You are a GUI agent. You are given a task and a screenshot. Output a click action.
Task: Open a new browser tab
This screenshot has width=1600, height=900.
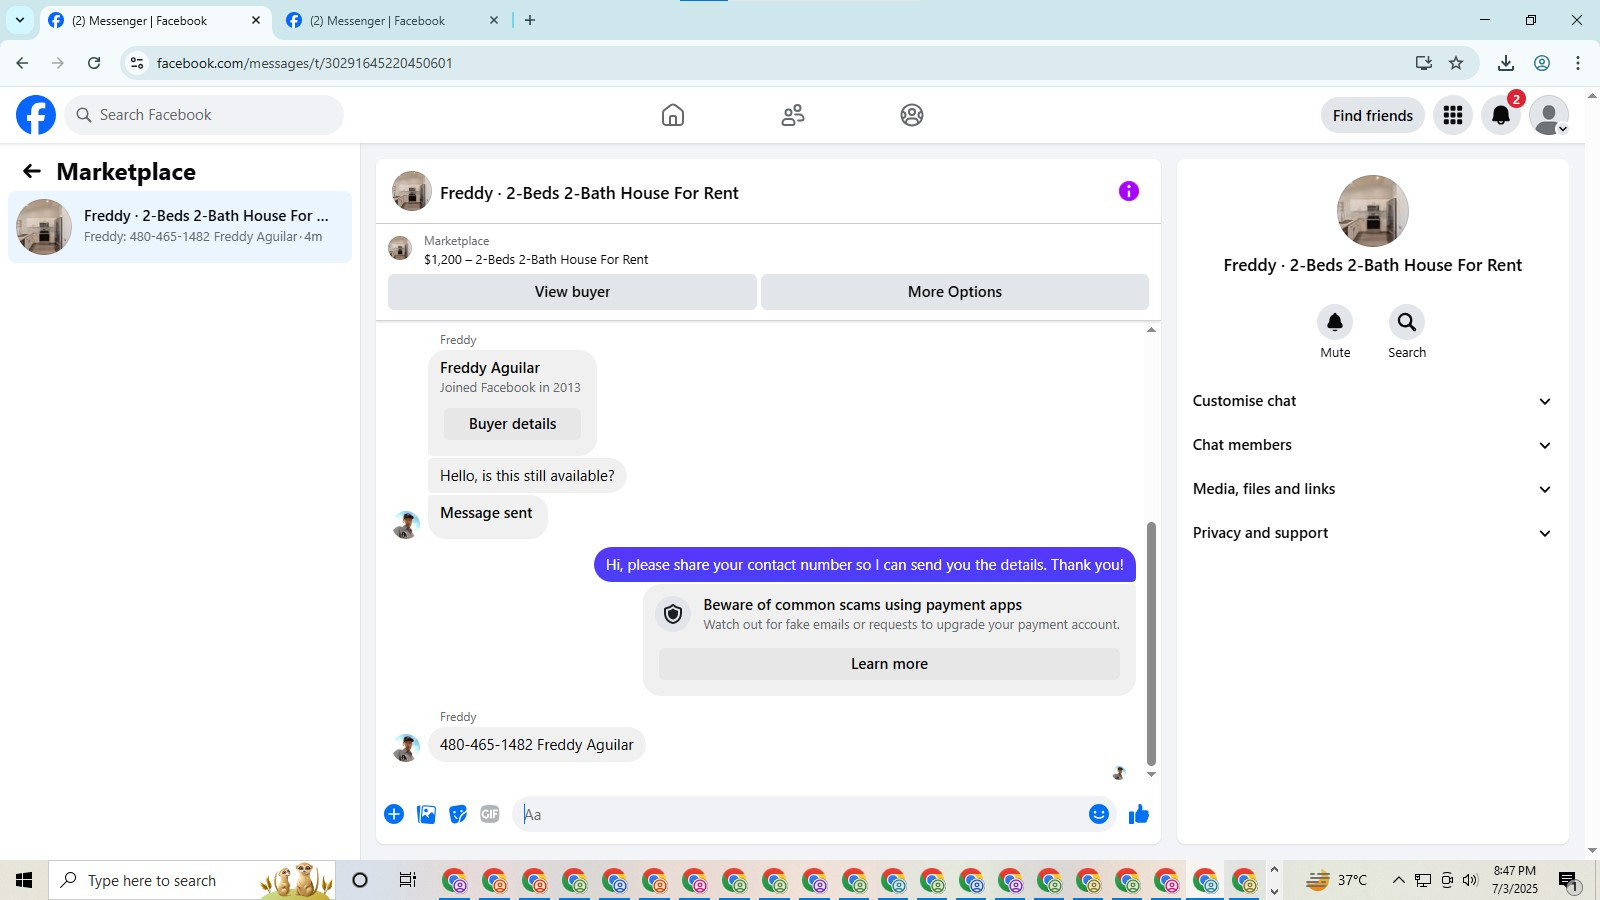pos(530,20)
